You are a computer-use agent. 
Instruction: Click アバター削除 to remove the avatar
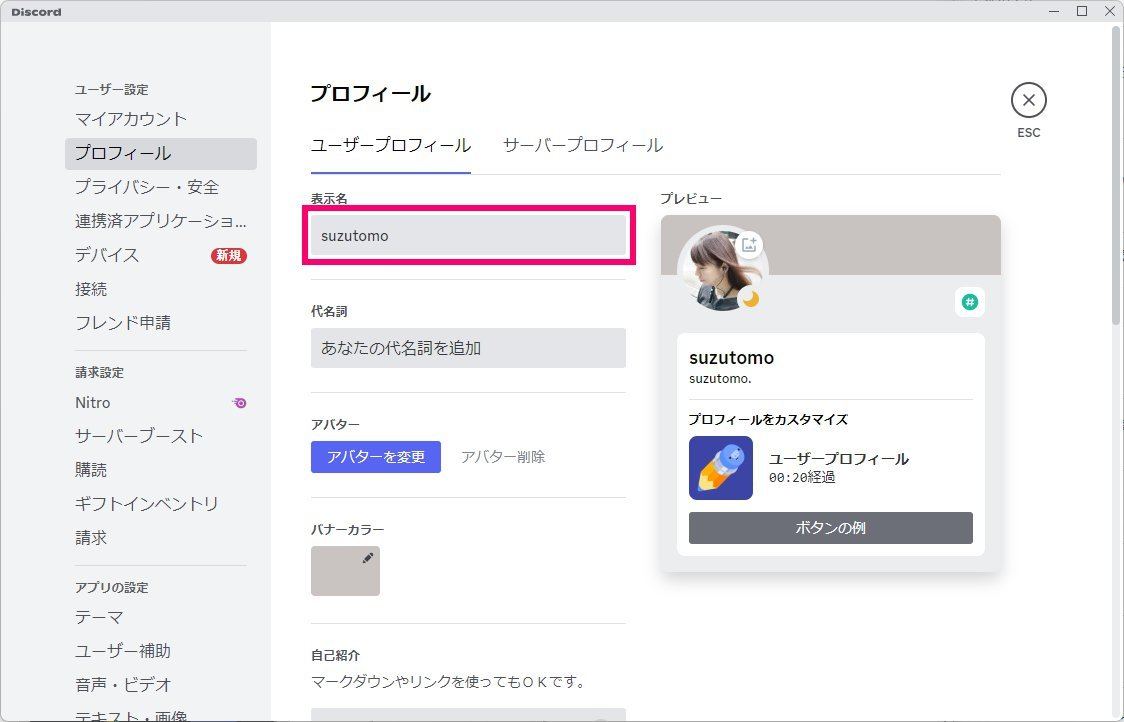click(503, 456)
